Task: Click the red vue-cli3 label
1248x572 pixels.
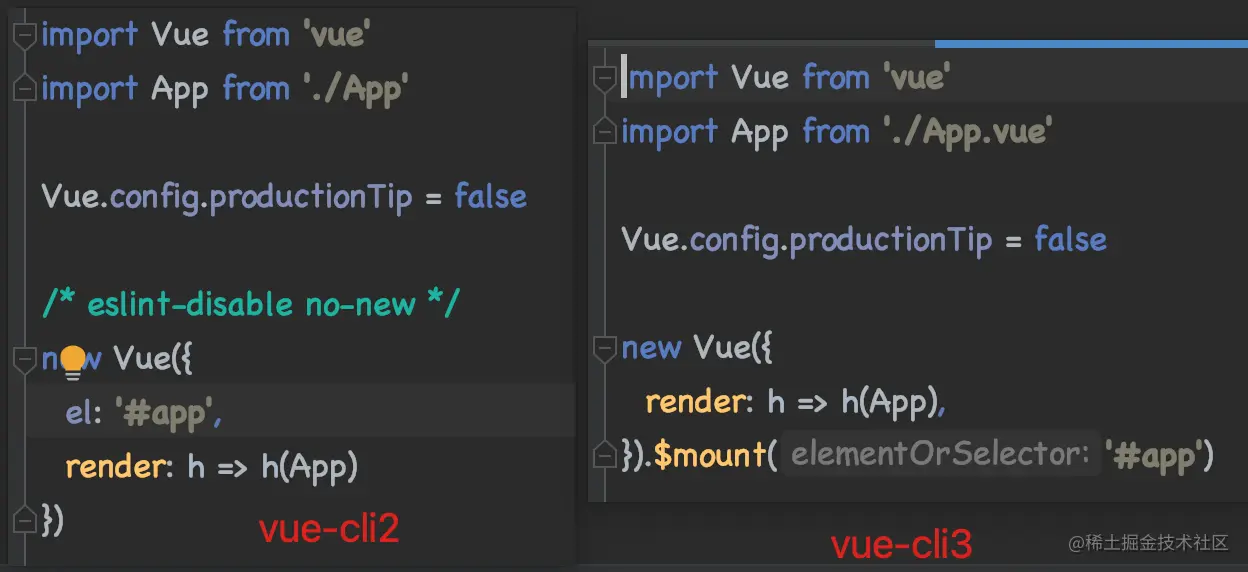Action: pyautogui.click(x=901, y=545)
